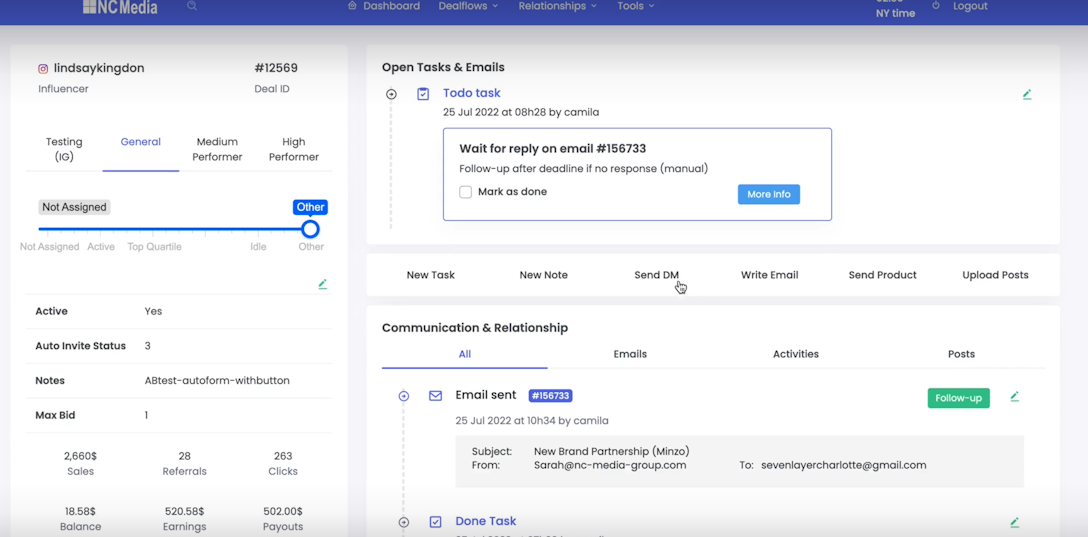Click the pencil icon for Done Task
The image size is (1088, 537).
pos(1014,522)
